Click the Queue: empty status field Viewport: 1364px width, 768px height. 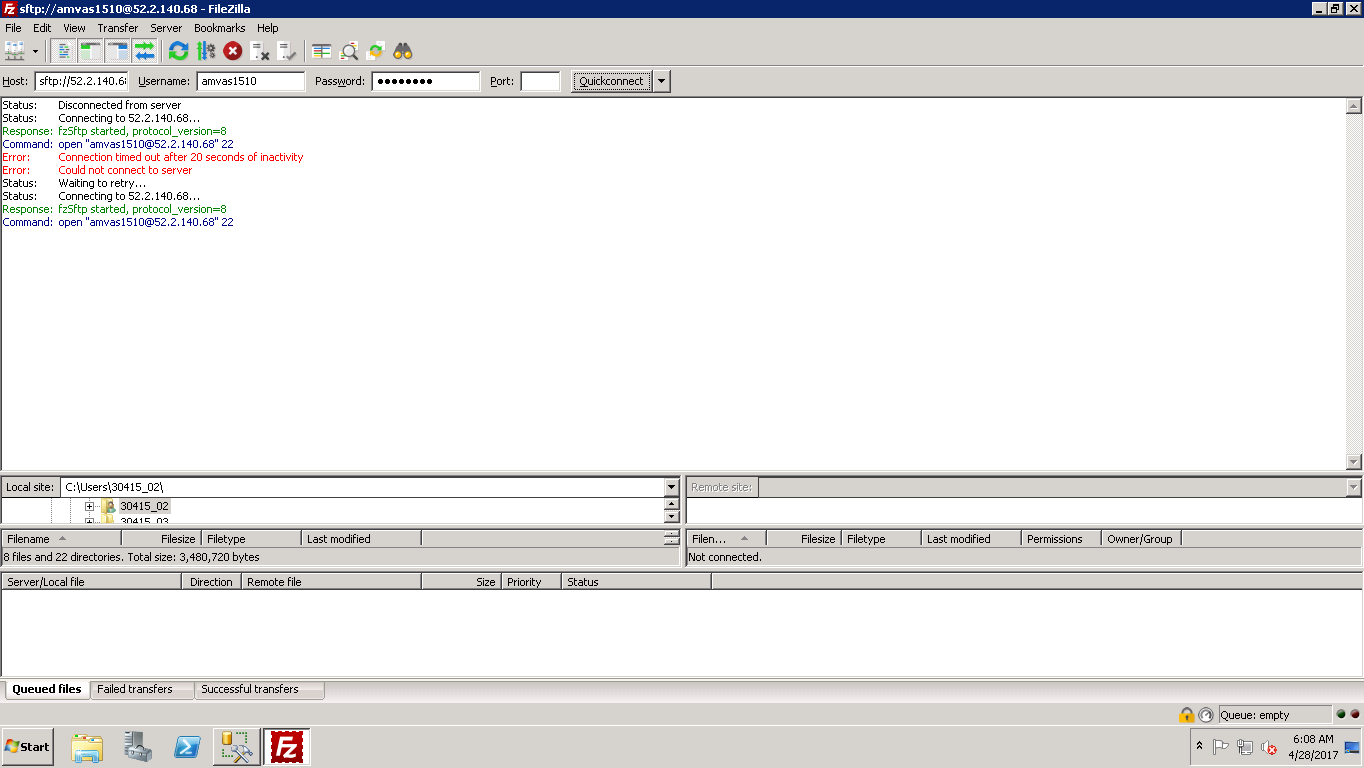point(1275,715)
